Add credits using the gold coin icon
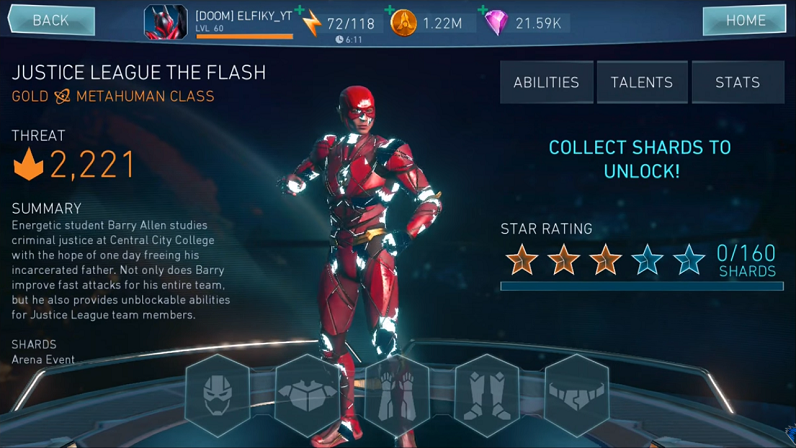 click(x=404, y=23)
